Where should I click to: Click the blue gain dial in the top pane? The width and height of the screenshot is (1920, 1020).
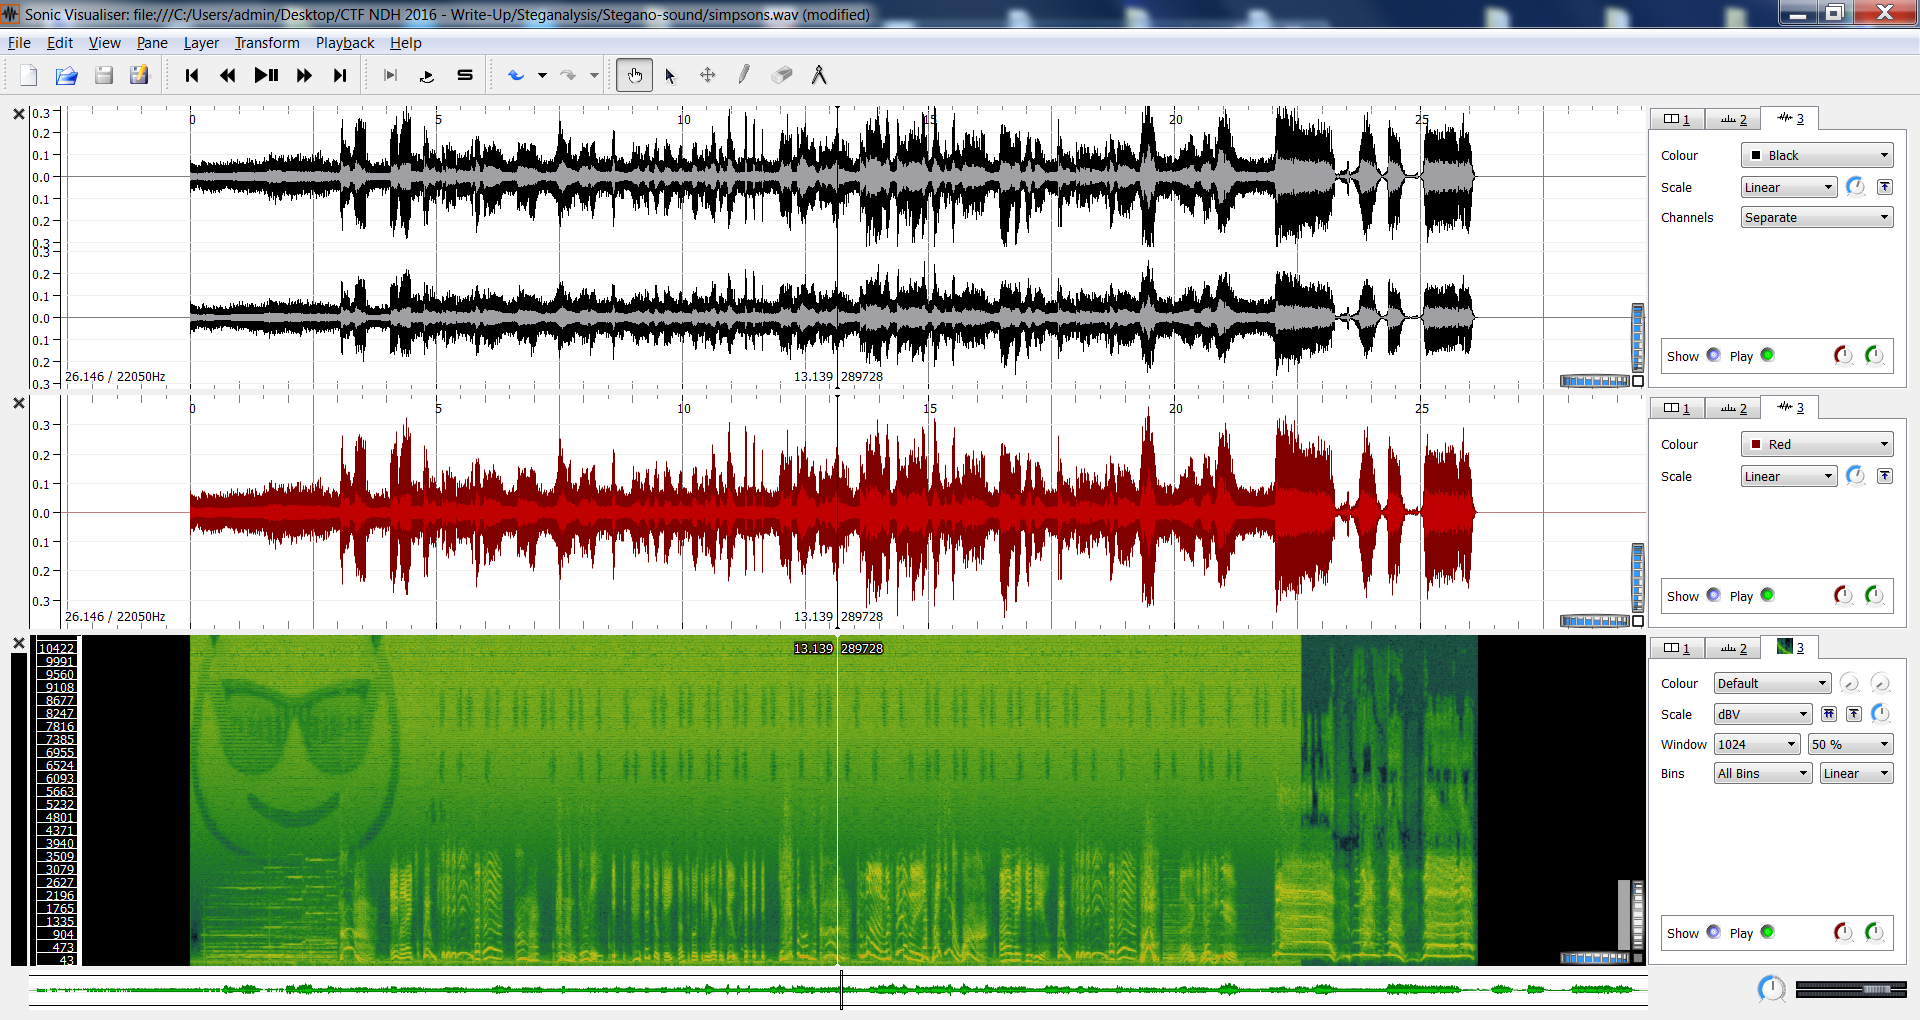(1855, 187)
